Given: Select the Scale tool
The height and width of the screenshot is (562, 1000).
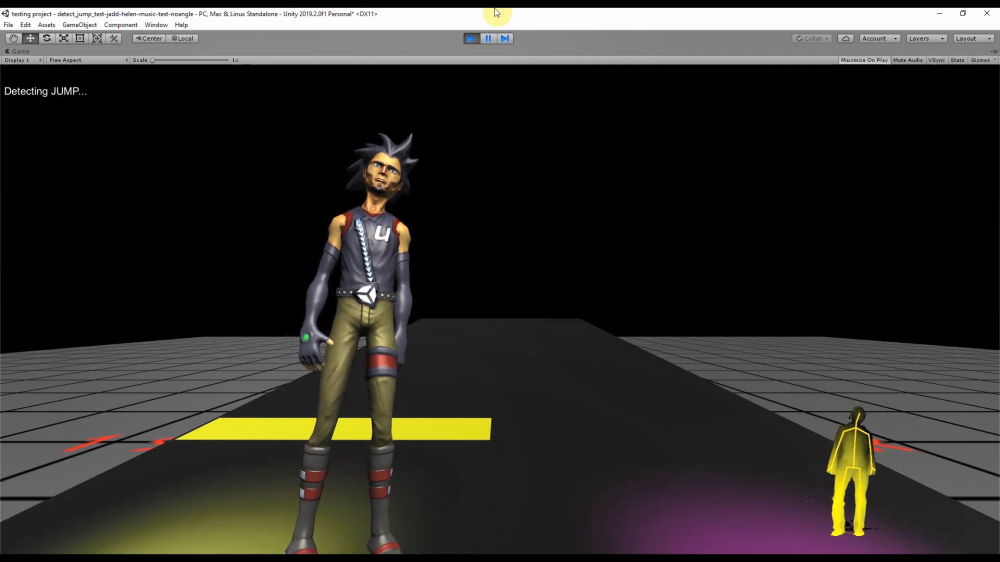Looking at the screenshot, I should click(64, 38).
